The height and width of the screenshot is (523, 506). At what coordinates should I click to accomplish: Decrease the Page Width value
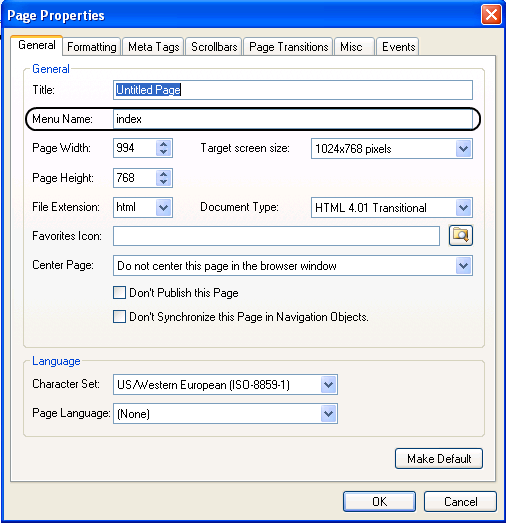coord(163,152)
